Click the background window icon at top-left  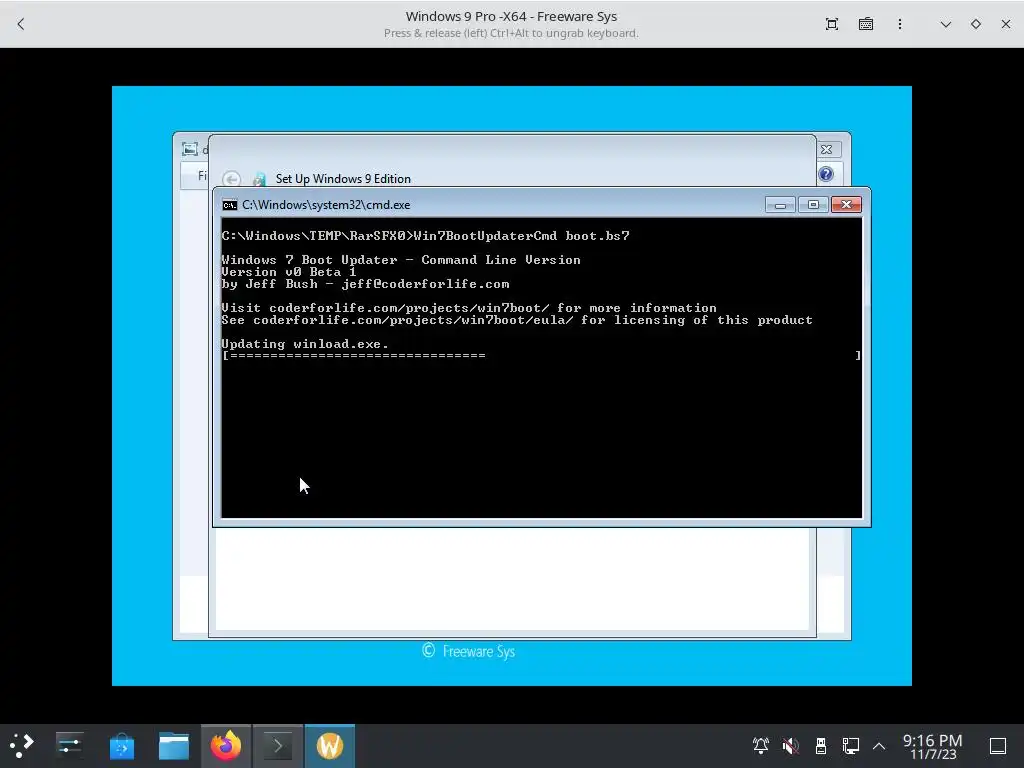point(190,150)
